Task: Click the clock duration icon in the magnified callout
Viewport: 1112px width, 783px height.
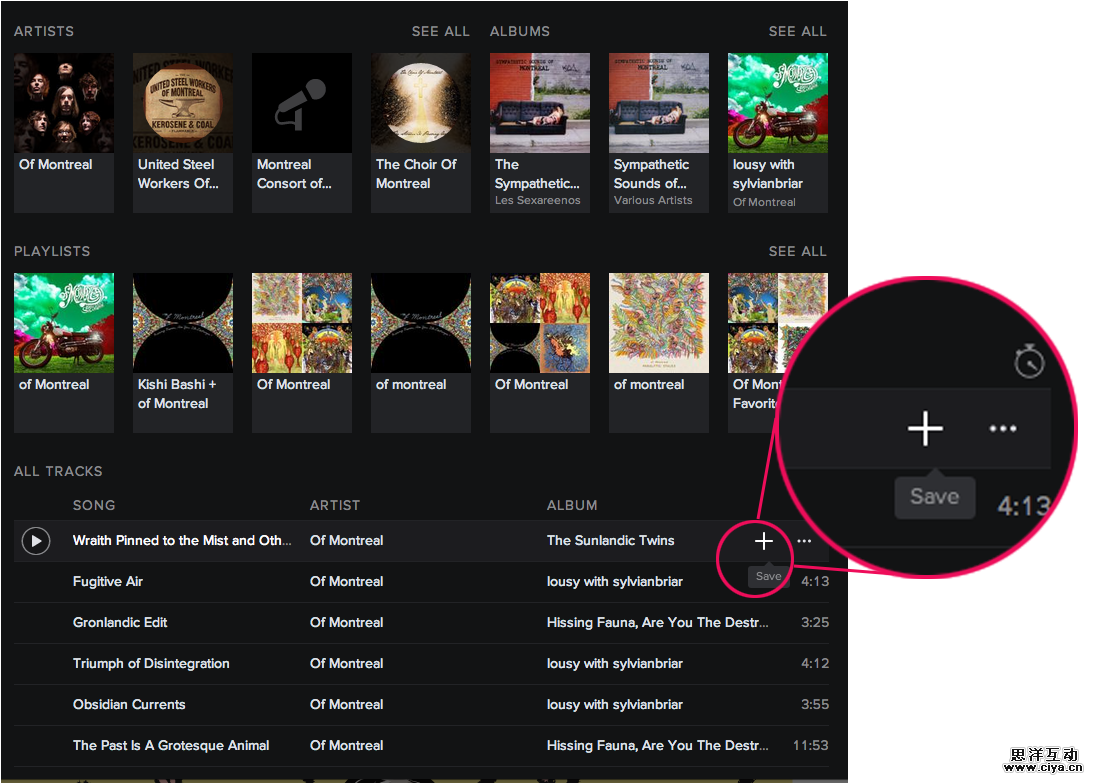Action: click(1028, 364)
